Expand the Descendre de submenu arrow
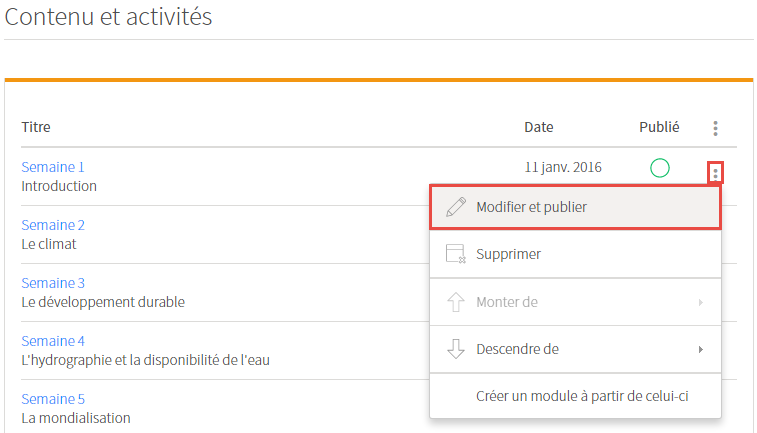This screenshot has width=757, height=433. click(x=701, y=349)
